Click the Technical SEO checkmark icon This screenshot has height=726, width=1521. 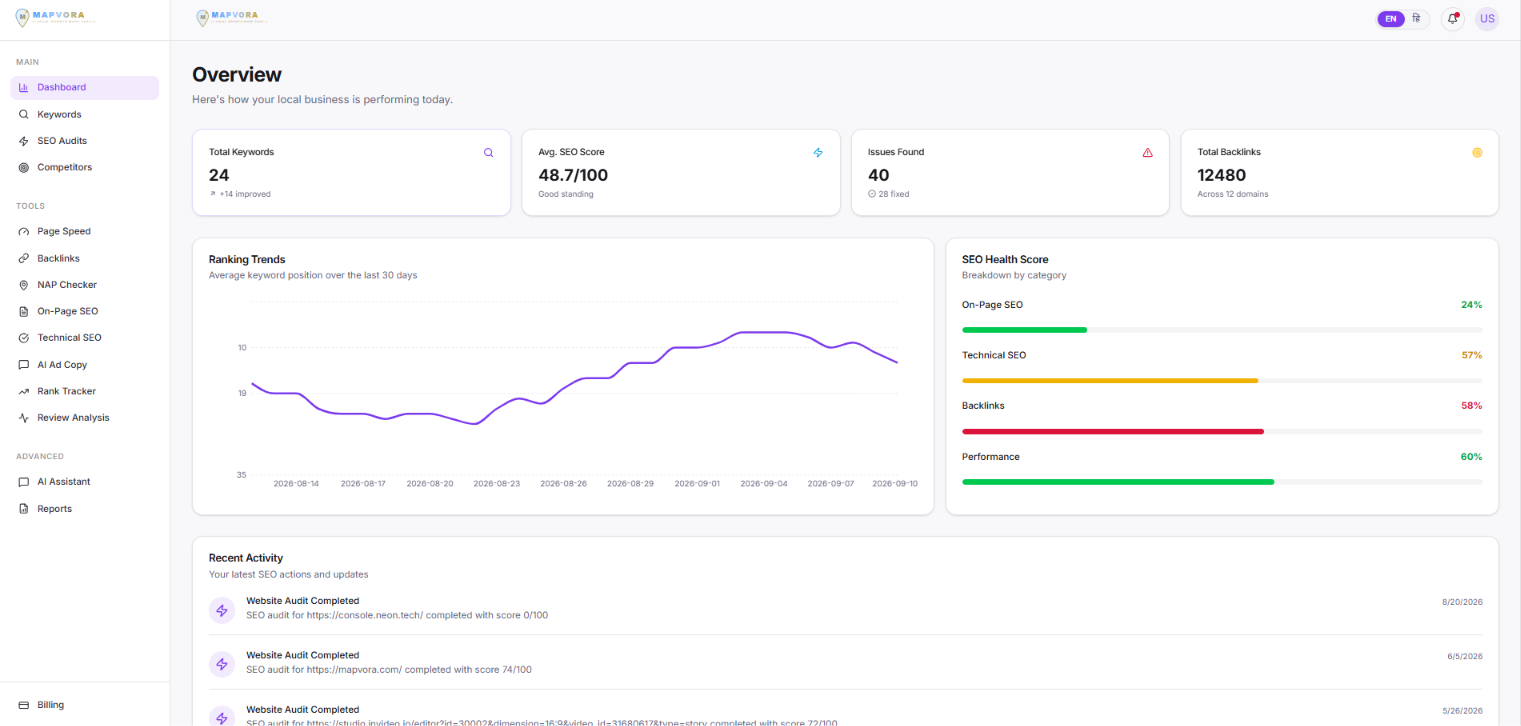(x=24, y=338)
